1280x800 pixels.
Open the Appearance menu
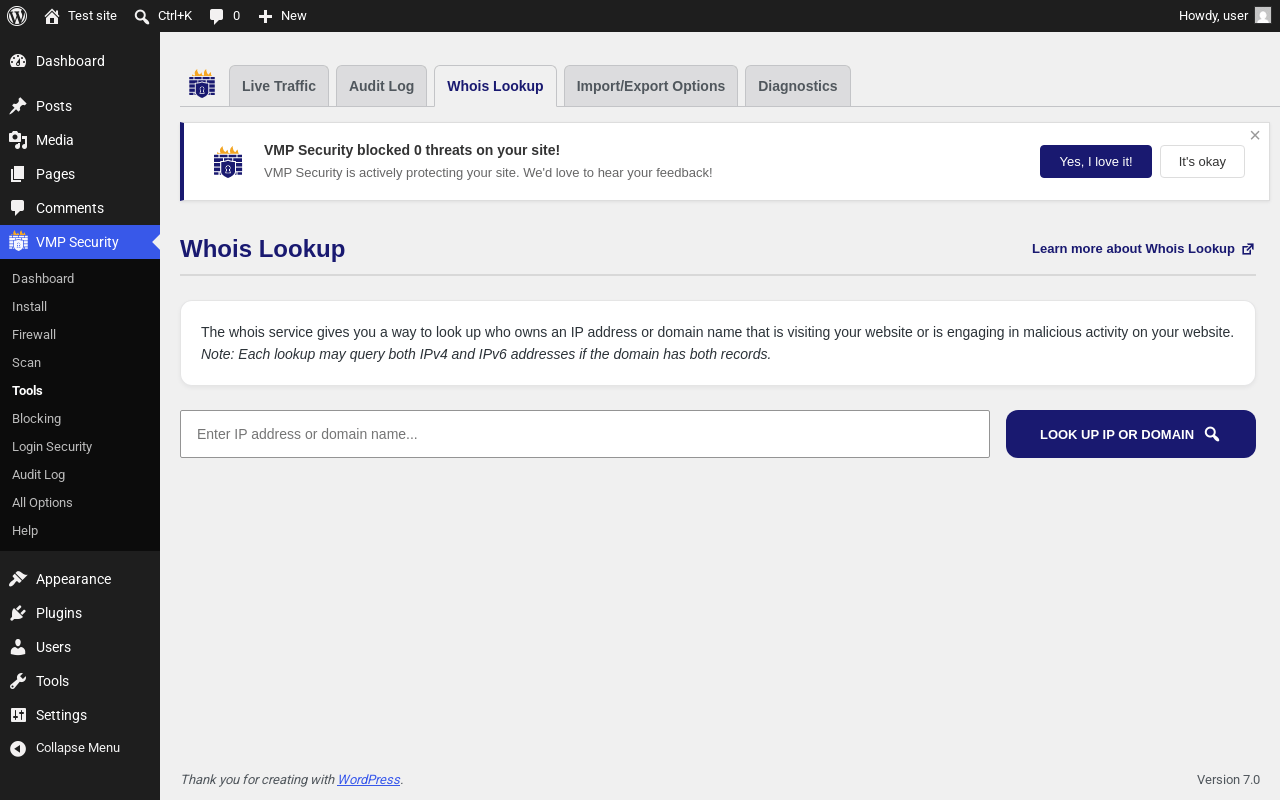(x=80, y=579)
